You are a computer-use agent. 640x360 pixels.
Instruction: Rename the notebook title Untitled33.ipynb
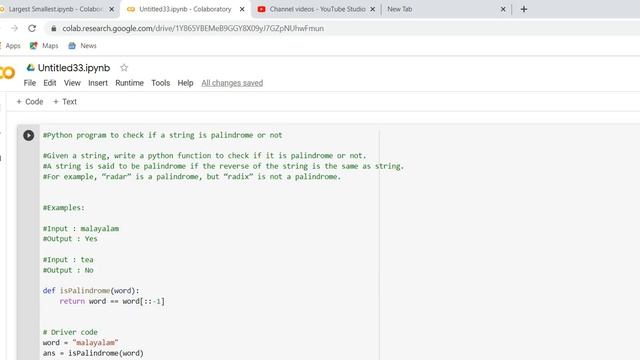point(74,68)
